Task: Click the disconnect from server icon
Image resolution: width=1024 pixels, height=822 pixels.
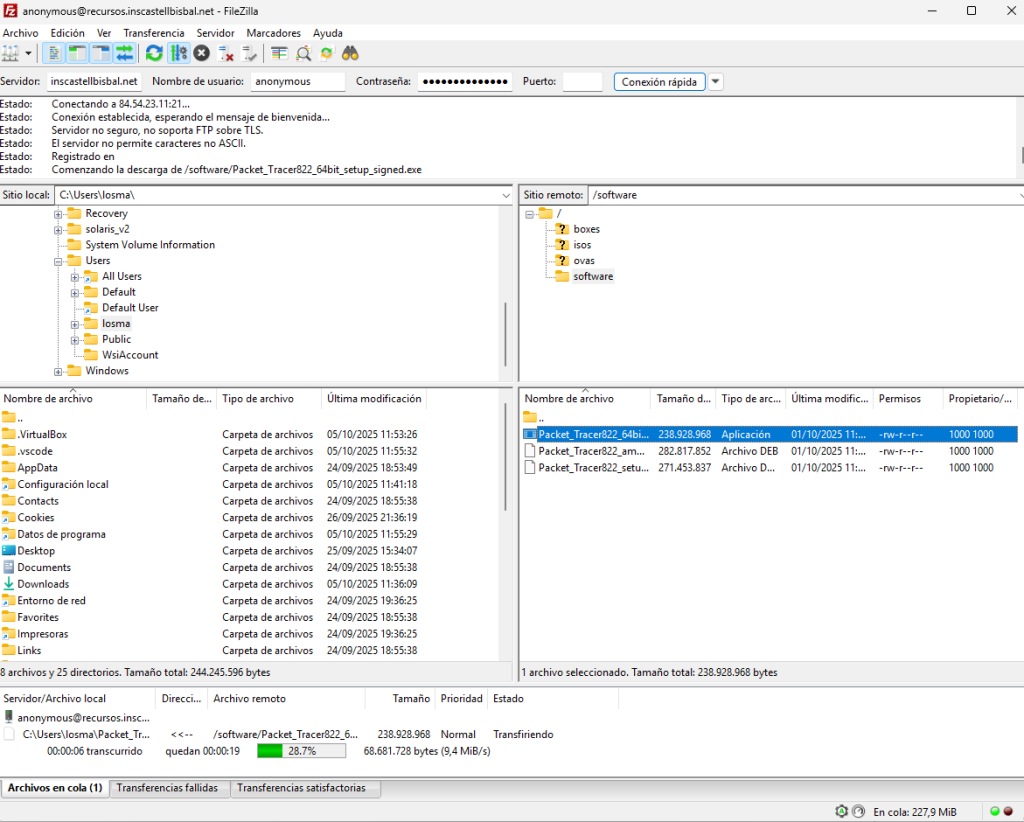Action: tap(226, 53)
